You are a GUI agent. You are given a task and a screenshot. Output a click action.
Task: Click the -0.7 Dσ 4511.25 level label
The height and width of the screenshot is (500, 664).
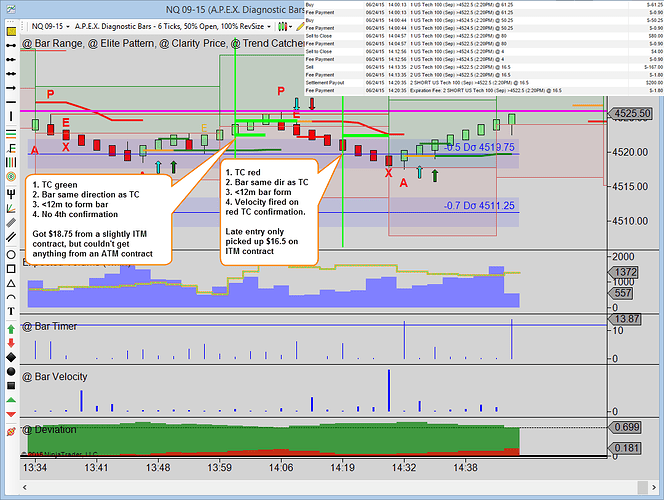pyautogui.click(x=479, y=206)
